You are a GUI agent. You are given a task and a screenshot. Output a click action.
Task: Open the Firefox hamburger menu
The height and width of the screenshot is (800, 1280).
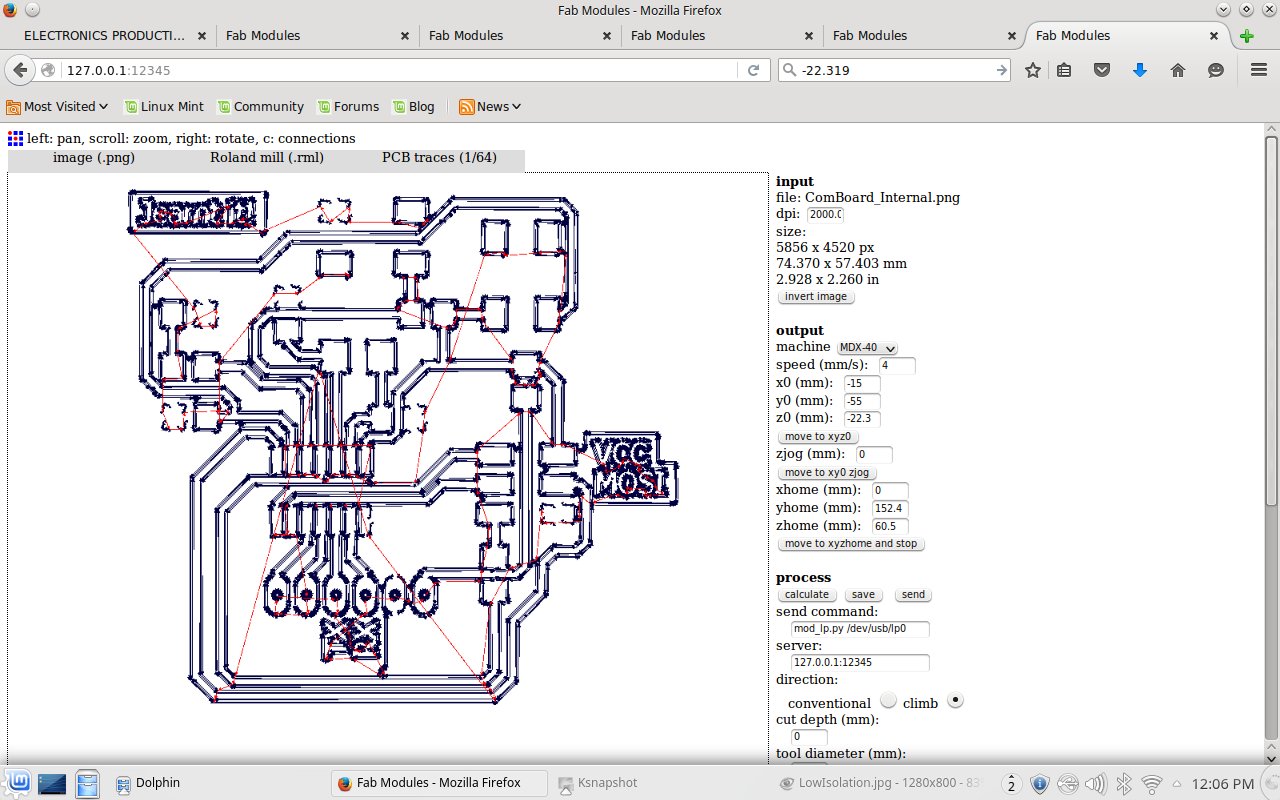click(1258, 70)
